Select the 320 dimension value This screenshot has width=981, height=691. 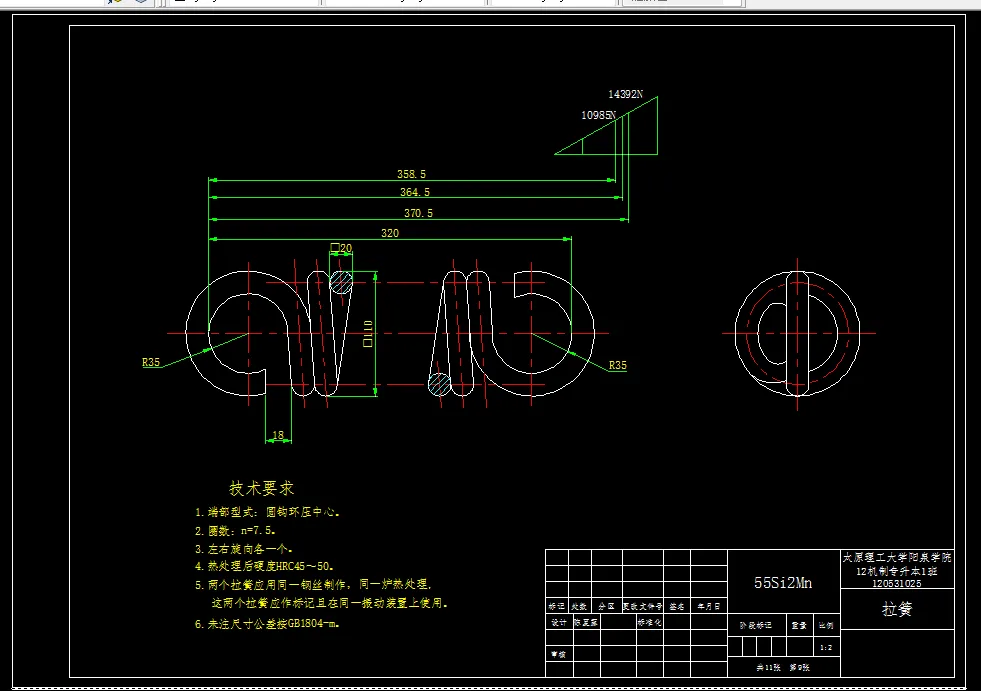click(390, 233)
